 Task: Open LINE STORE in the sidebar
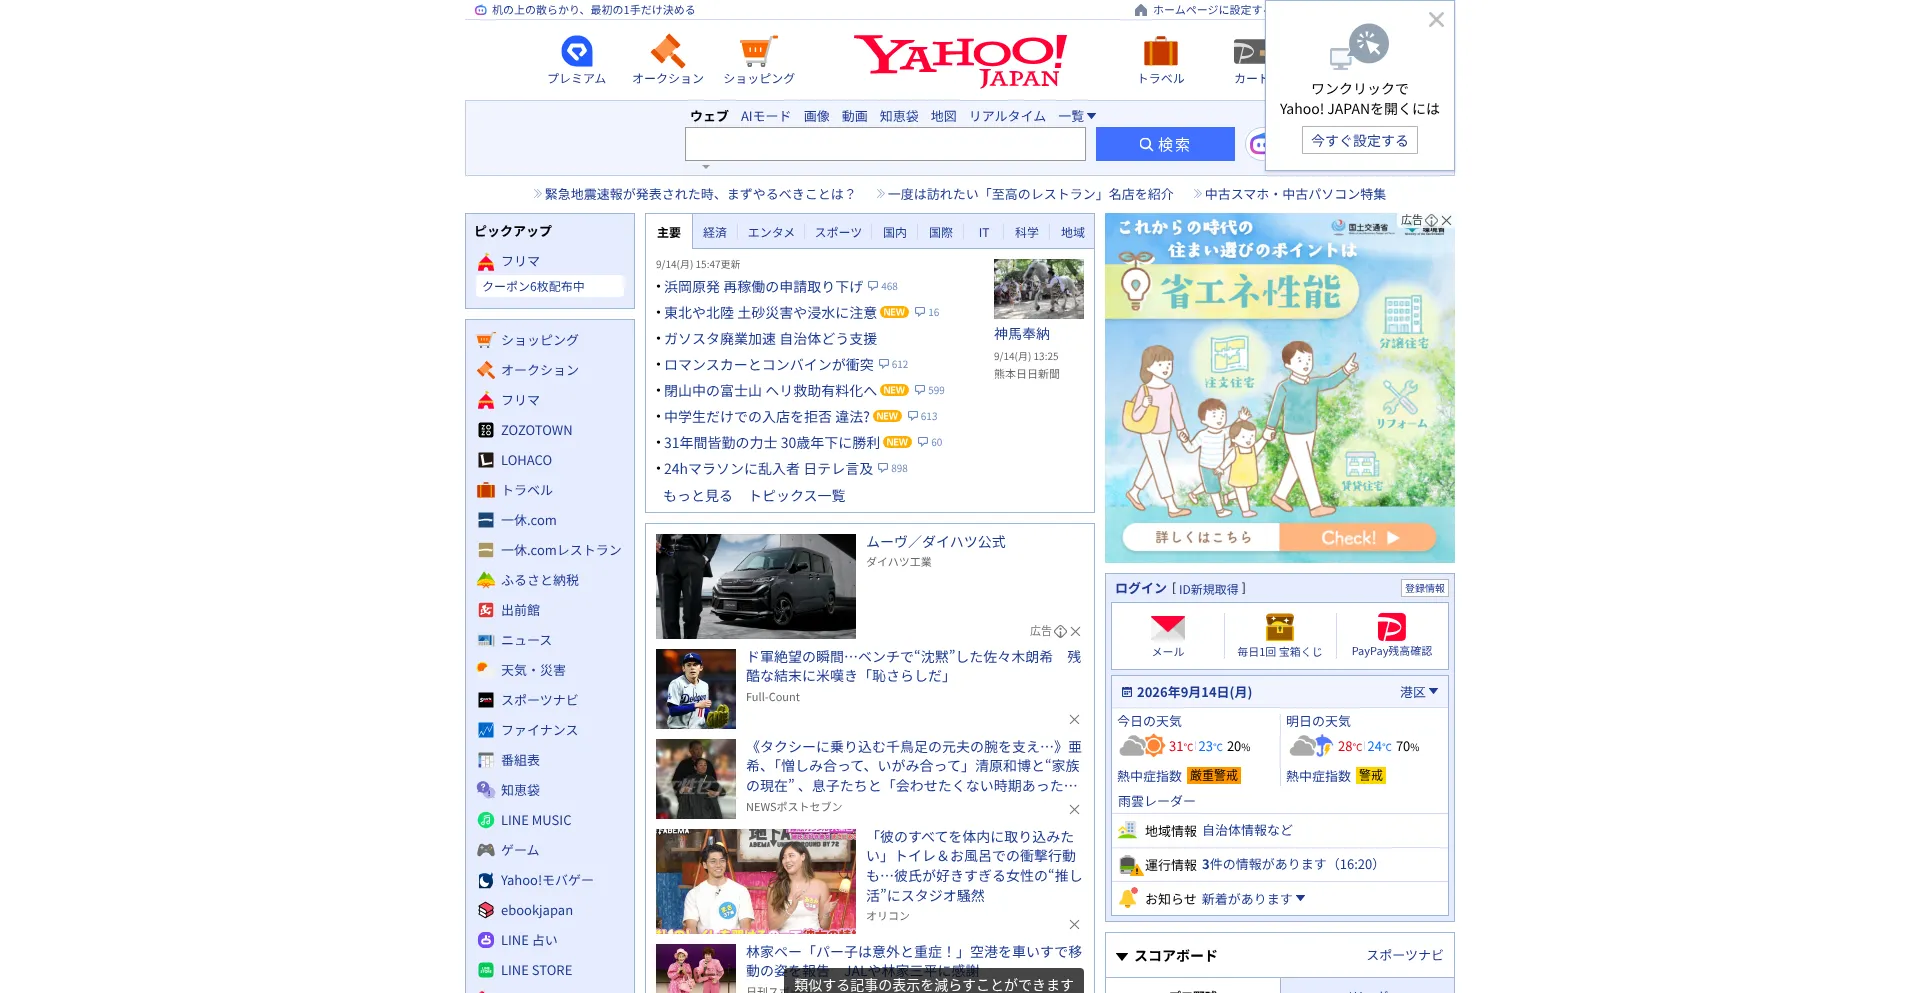coord(536,970)
